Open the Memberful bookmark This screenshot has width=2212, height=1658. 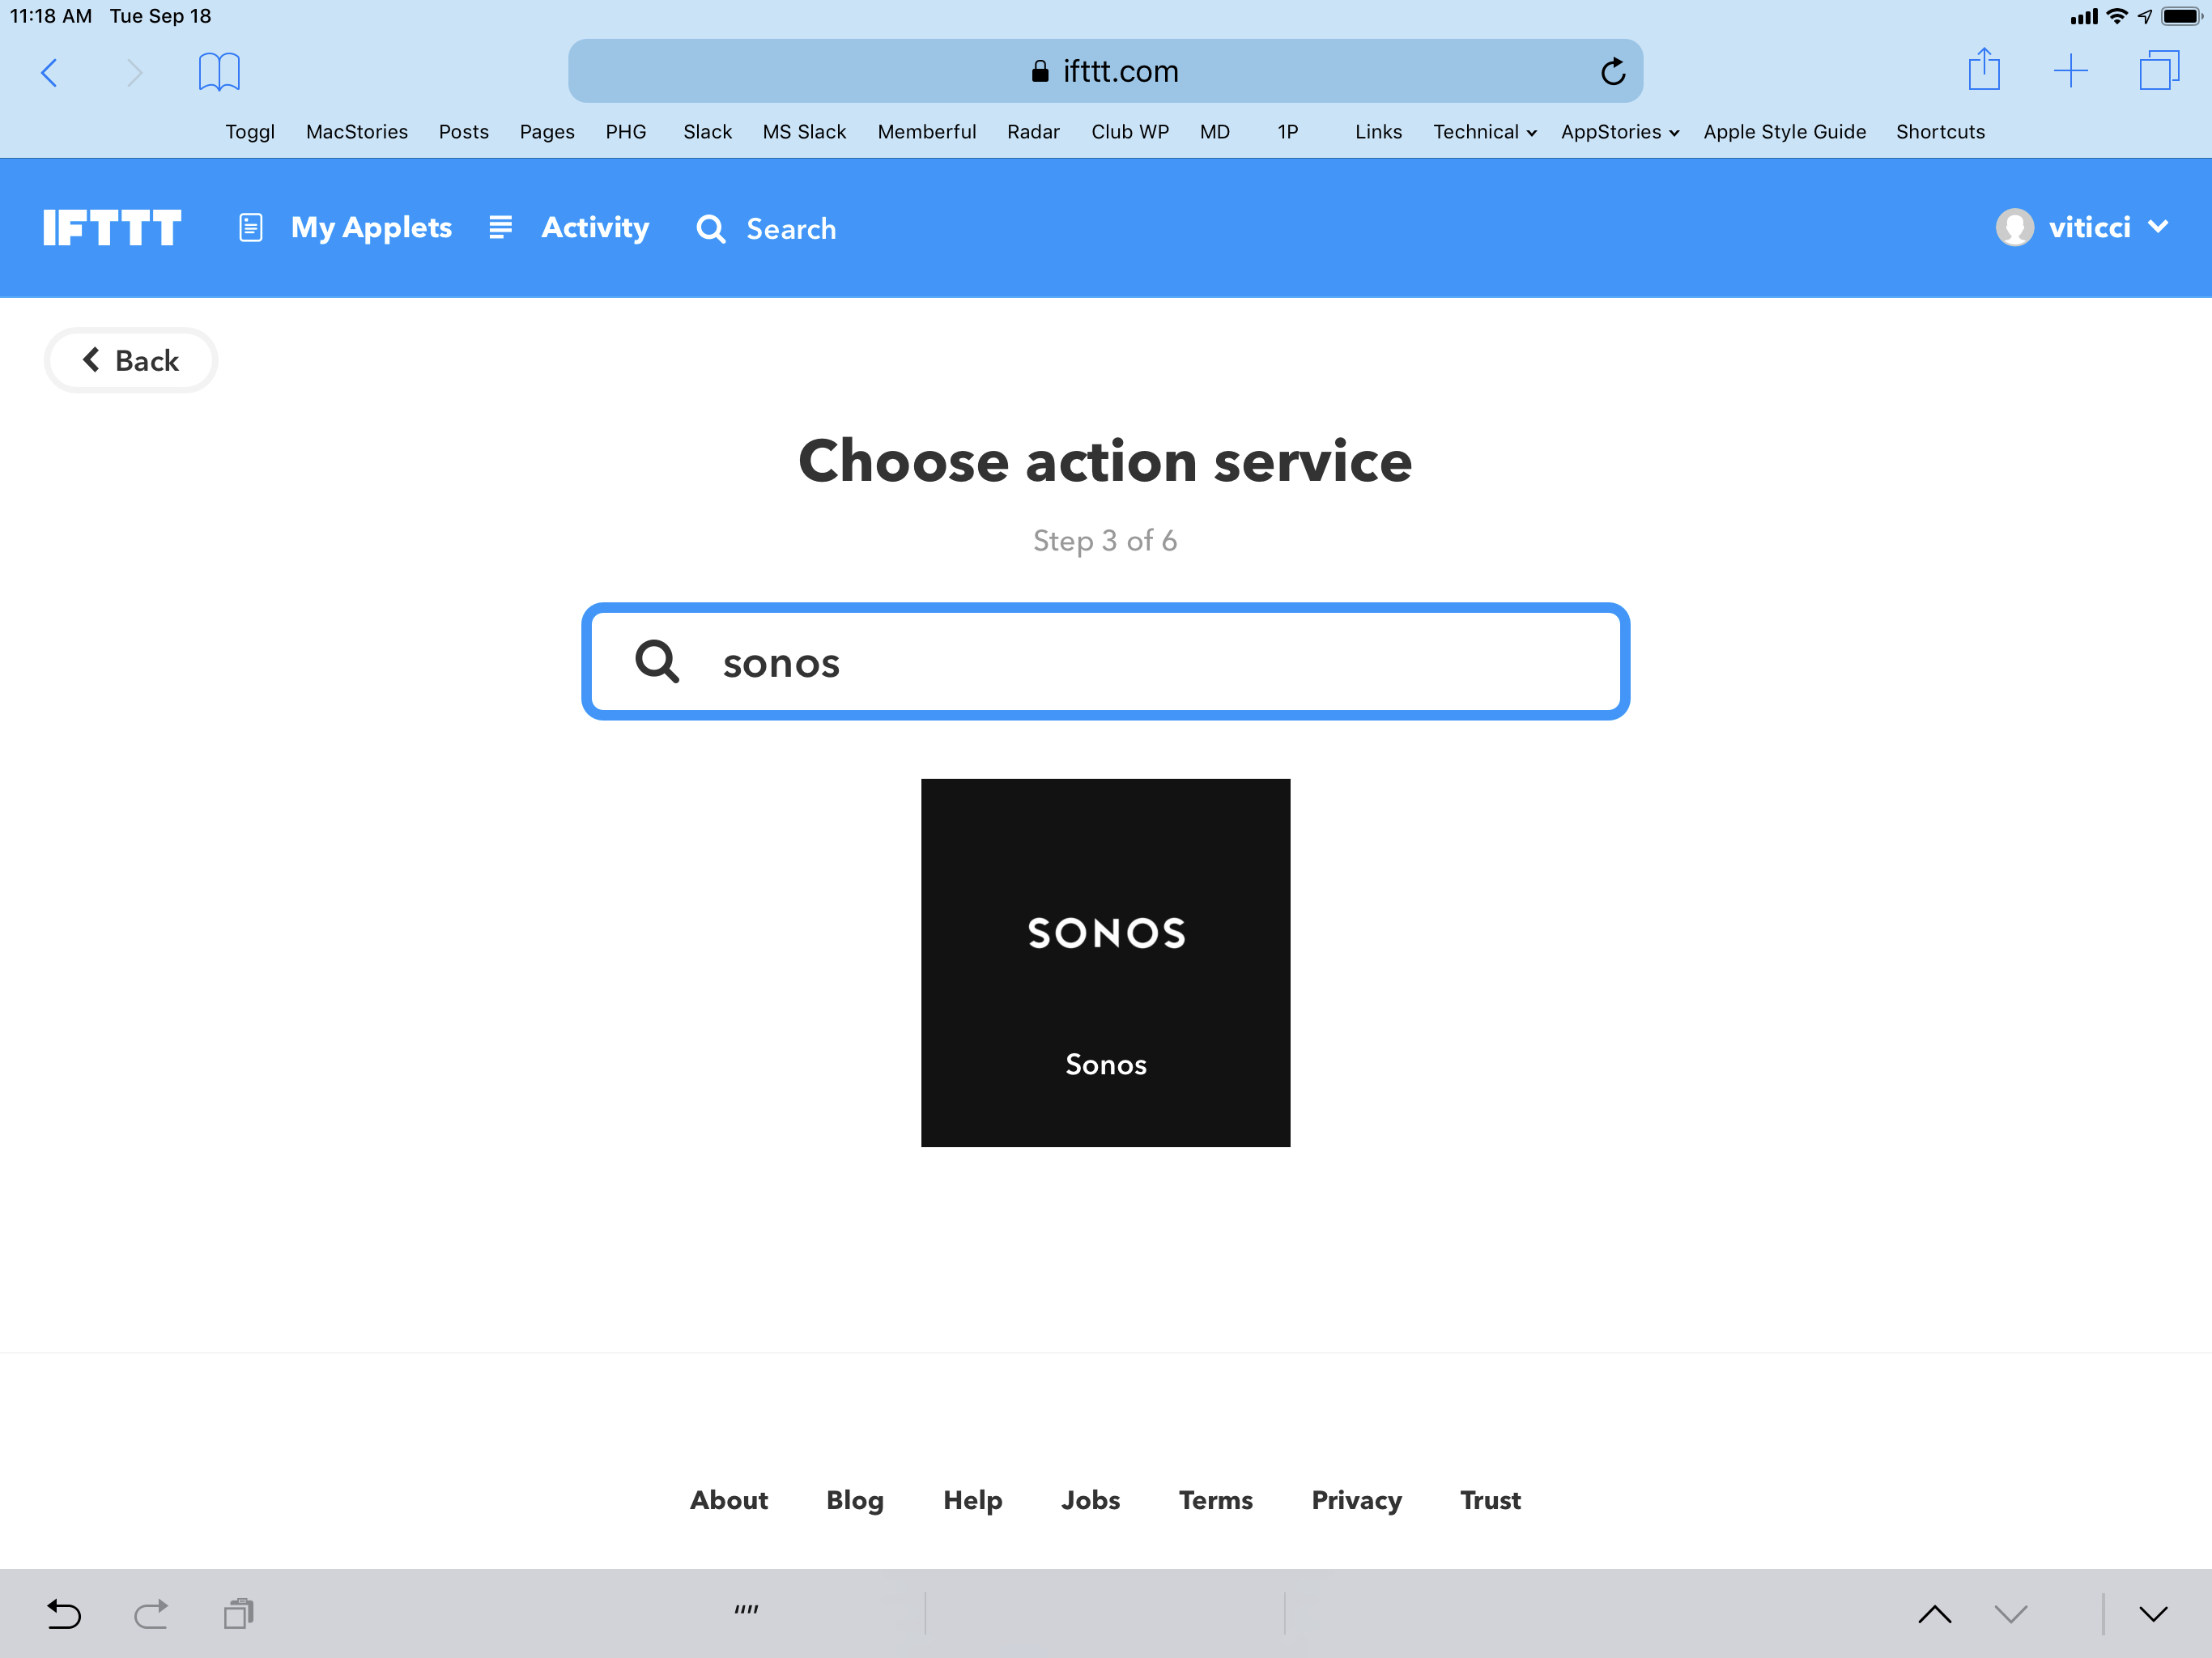point(927,132)
